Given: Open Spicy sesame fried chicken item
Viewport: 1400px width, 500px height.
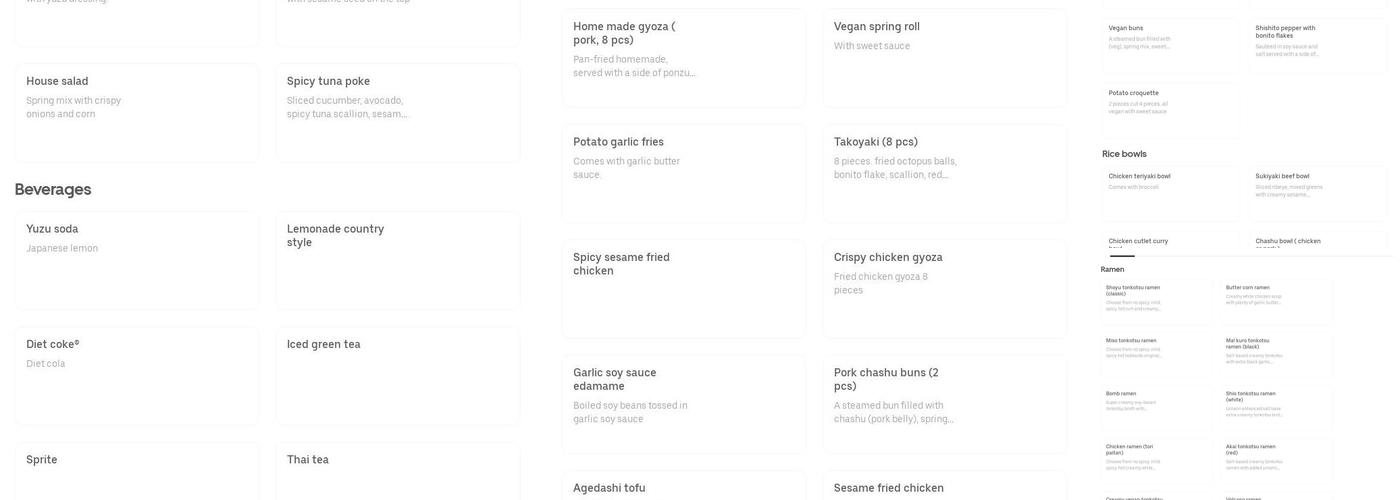Looking at the screenshot, I should point(684,288).
